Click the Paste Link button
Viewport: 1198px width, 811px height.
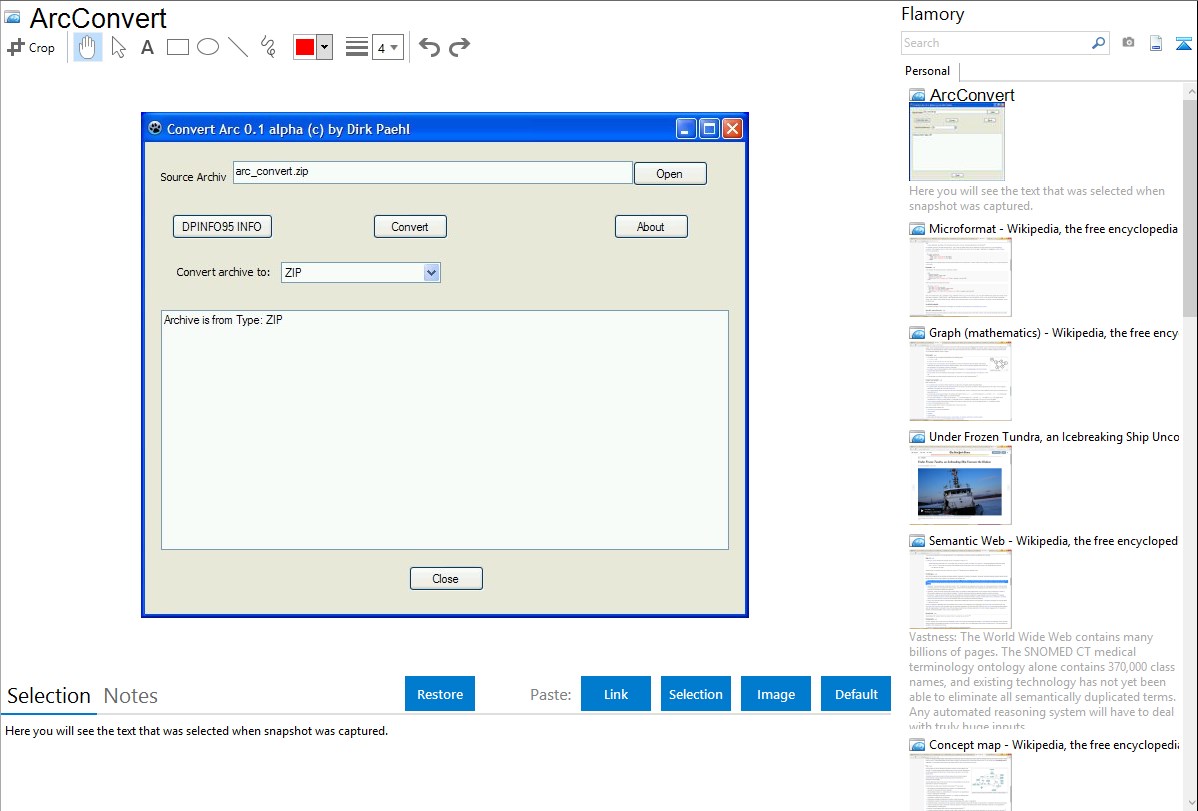(x=616, y=694)
